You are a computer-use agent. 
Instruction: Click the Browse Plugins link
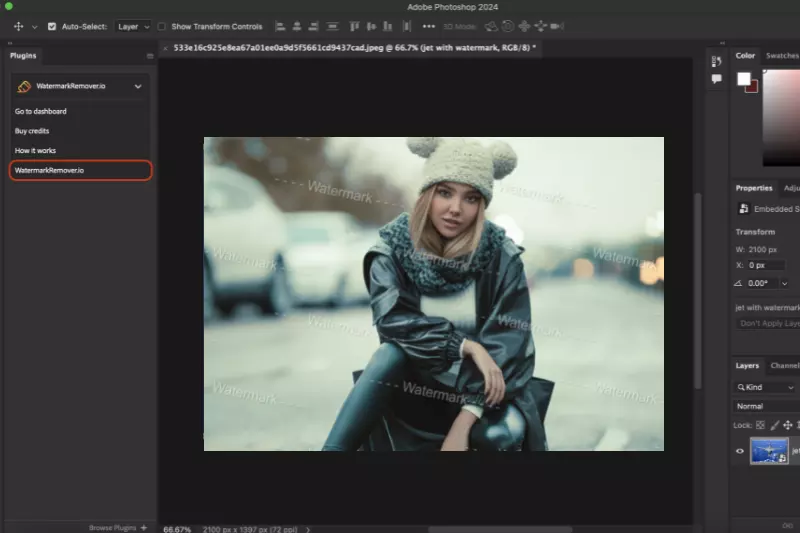[x=112, y=528]
